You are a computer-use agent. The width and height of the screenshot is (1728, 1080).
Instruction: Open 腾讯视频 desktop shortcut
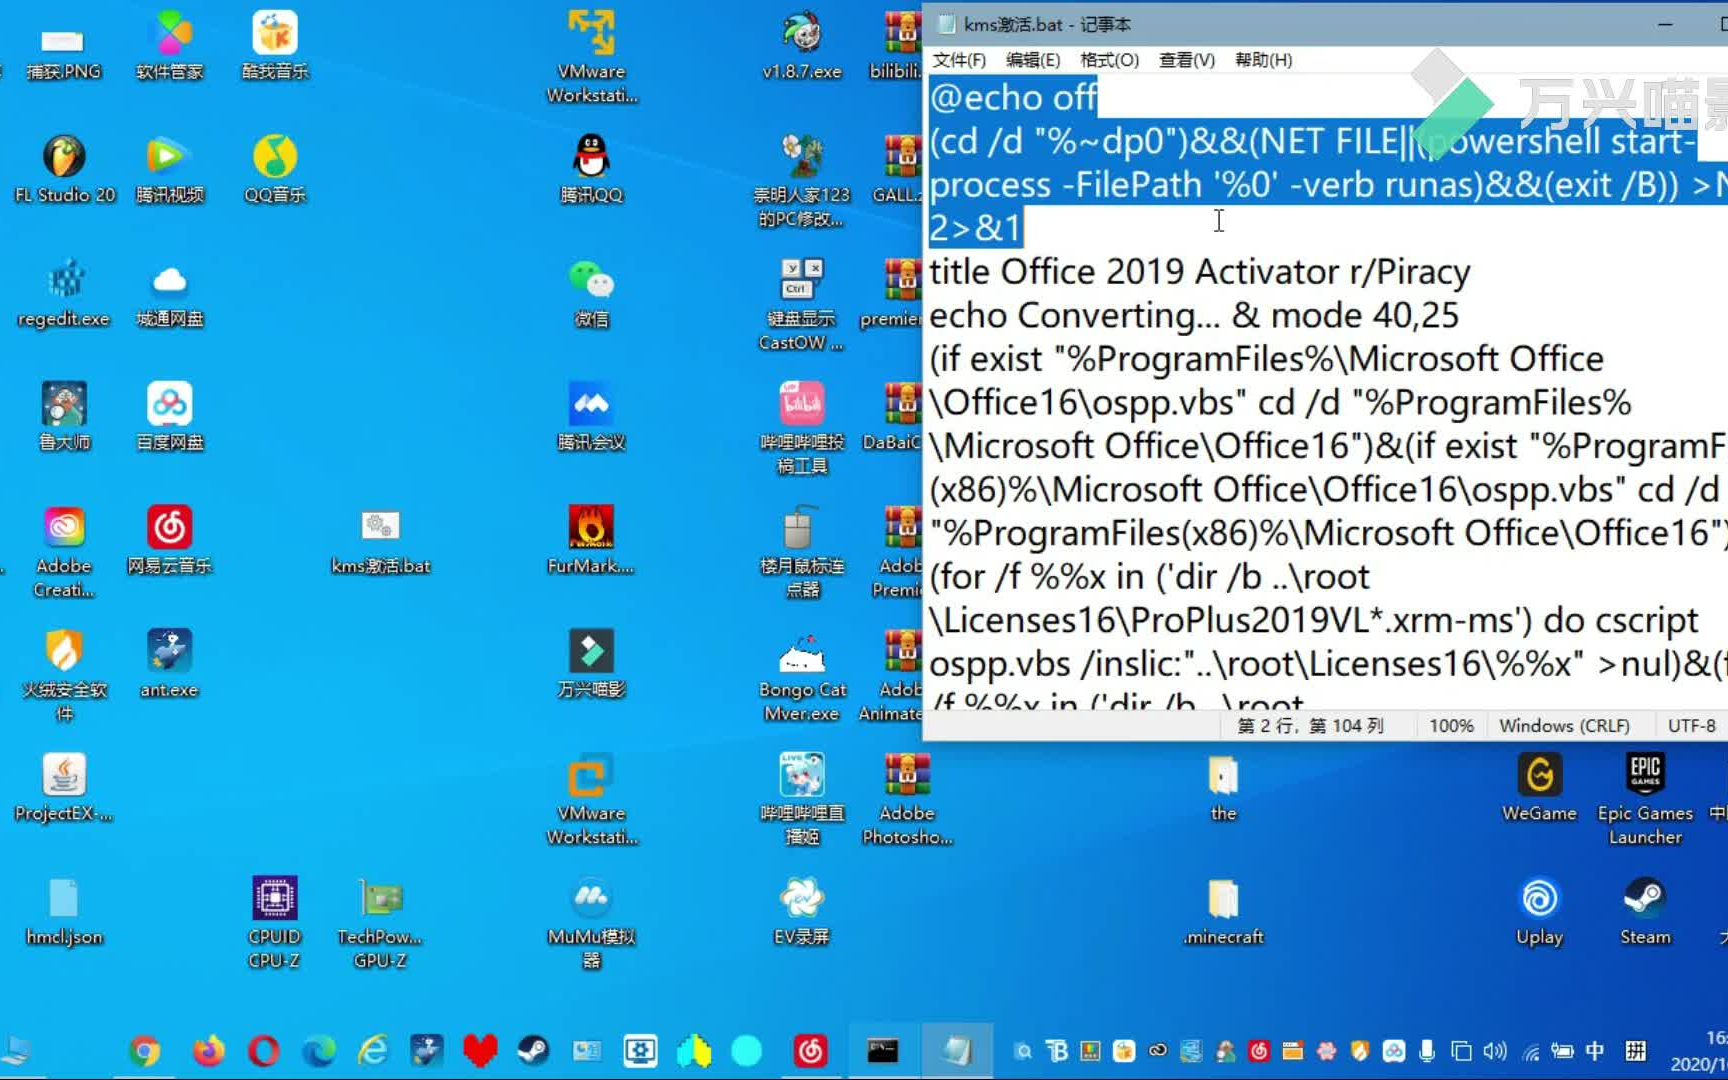click(x=170, y=169)
